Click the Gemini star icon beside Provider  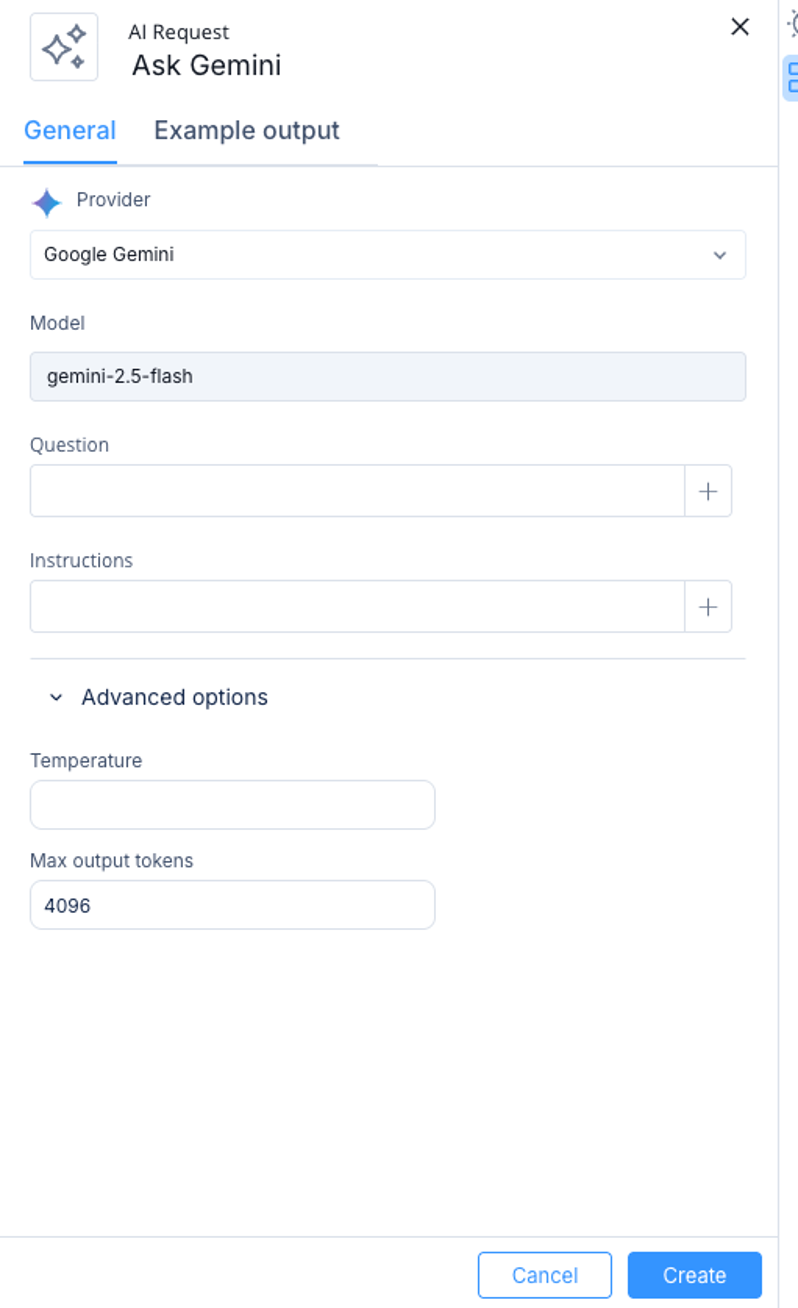tap(46, 203)
